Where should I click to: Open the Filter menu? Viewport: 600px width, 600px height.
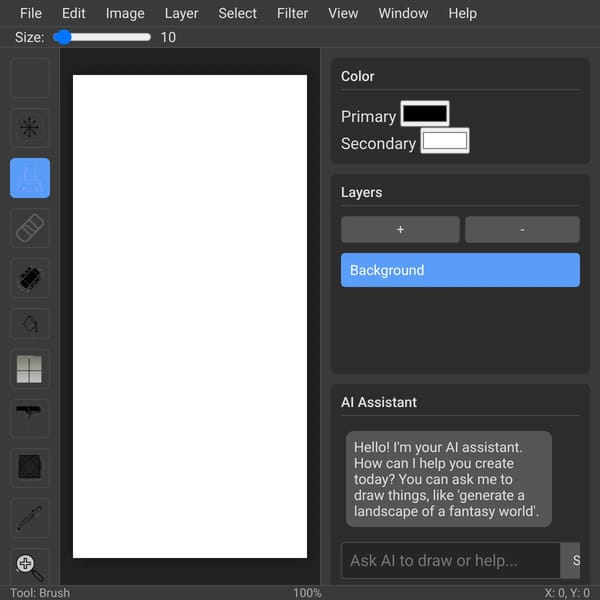pyautogui.click(x=292, y=13)
